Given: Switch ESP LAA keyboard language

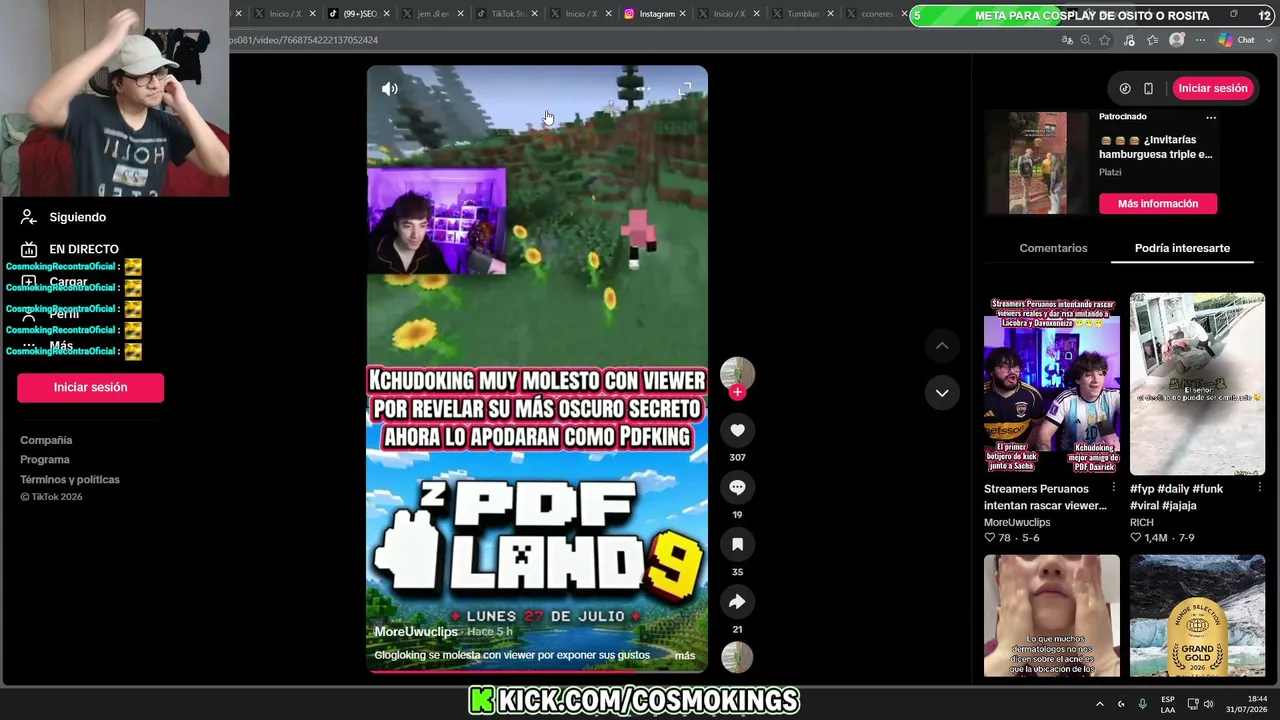Looking at the screenshot, I should [x=1168, y=704].
